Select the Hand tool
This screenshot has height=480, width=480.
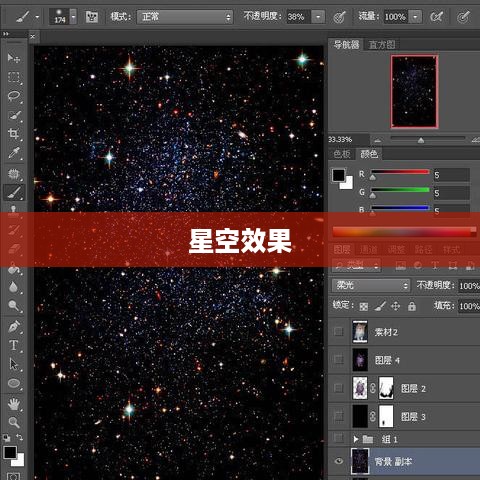tap(14, 404)
